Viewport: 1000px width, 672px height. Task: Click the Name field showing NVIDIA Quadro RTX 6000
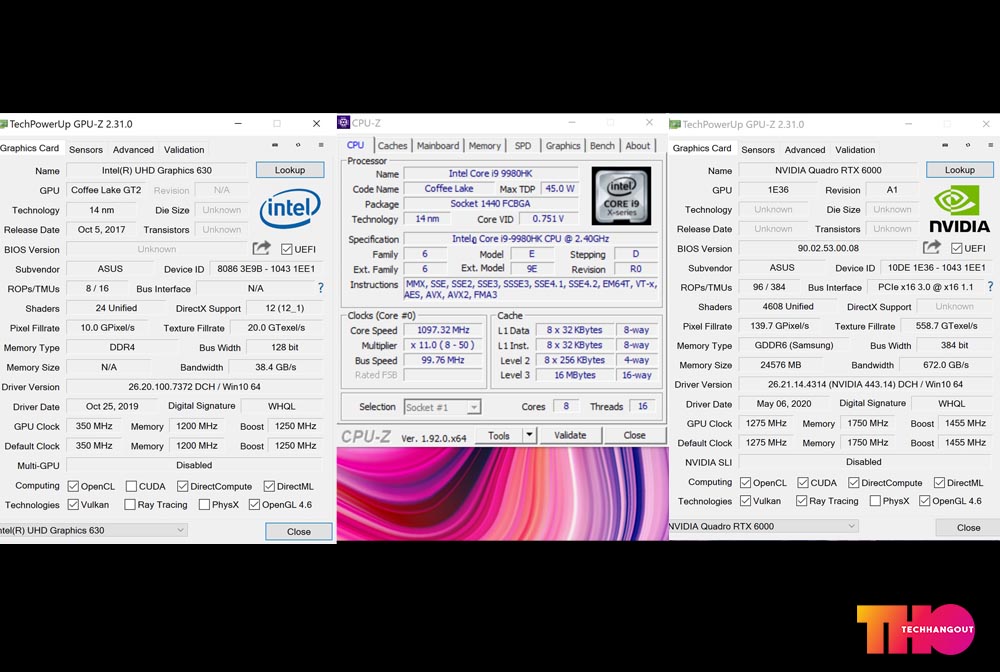click(x=828, y=170)
